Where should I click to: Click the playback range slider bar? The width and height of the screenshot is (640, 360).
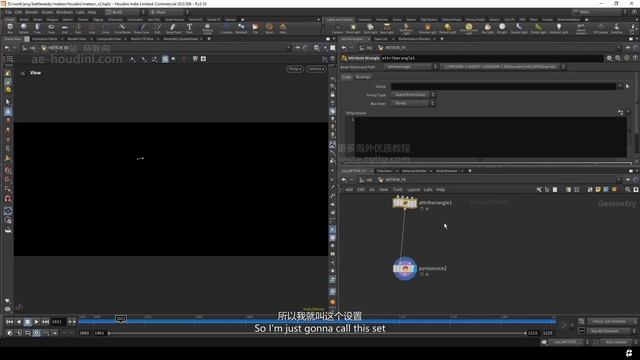317,333
